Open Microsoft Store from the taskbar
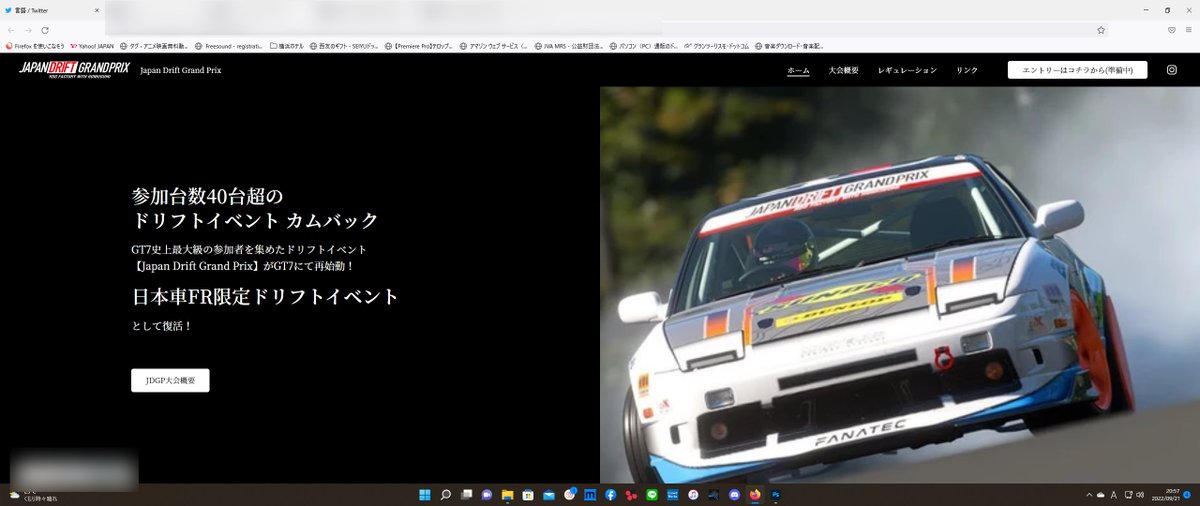1200x506 pixels. click(528, 495)
